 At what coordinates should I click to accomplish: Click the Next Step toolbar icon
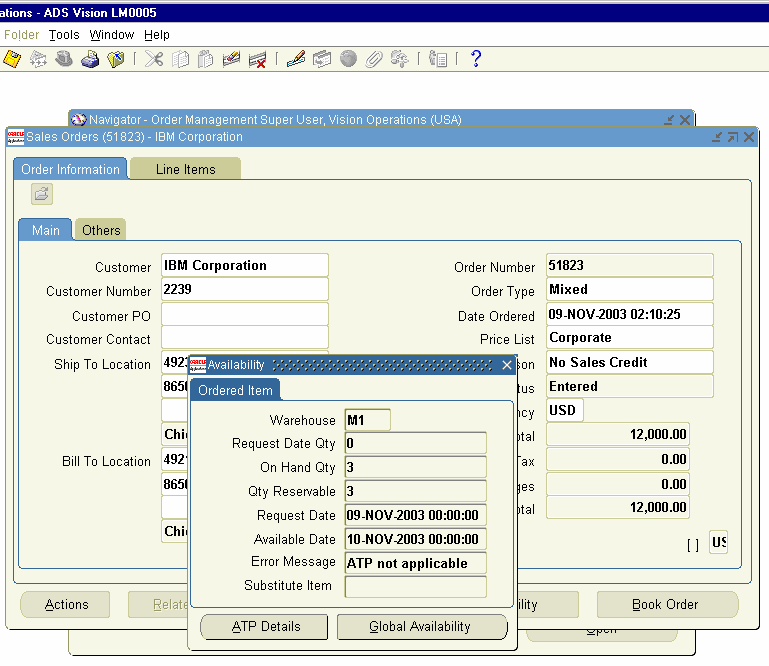pyautogui.click(x=38, y=59)
